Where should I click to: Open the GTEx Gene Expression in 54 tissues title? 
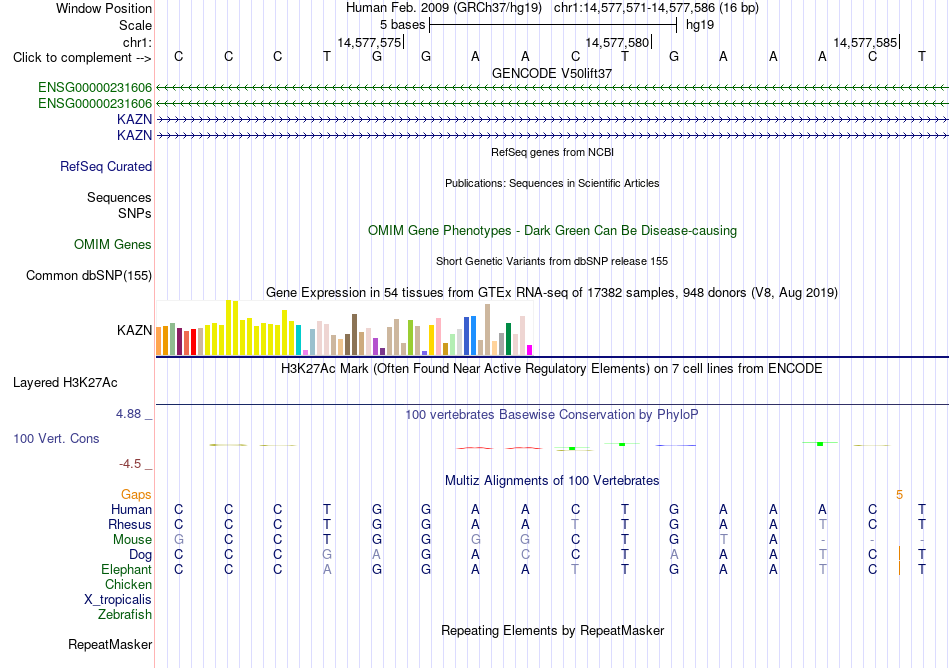[552, 293]
